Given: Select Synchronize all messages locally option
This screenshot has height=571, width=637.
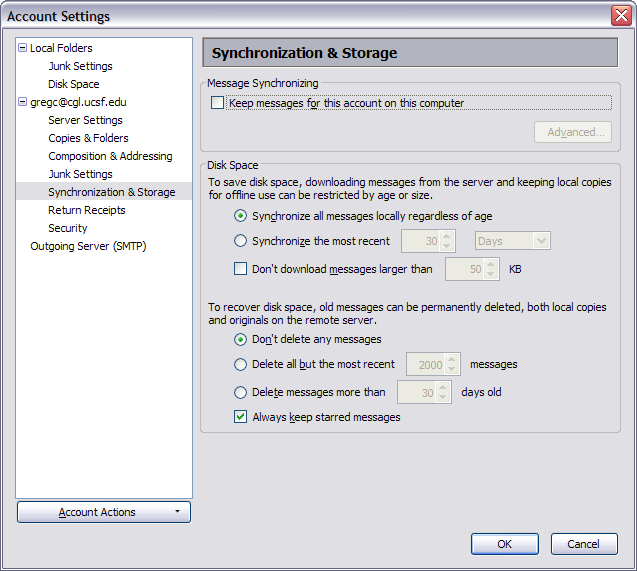Looking at the screenshot, I should coord(240,216).
